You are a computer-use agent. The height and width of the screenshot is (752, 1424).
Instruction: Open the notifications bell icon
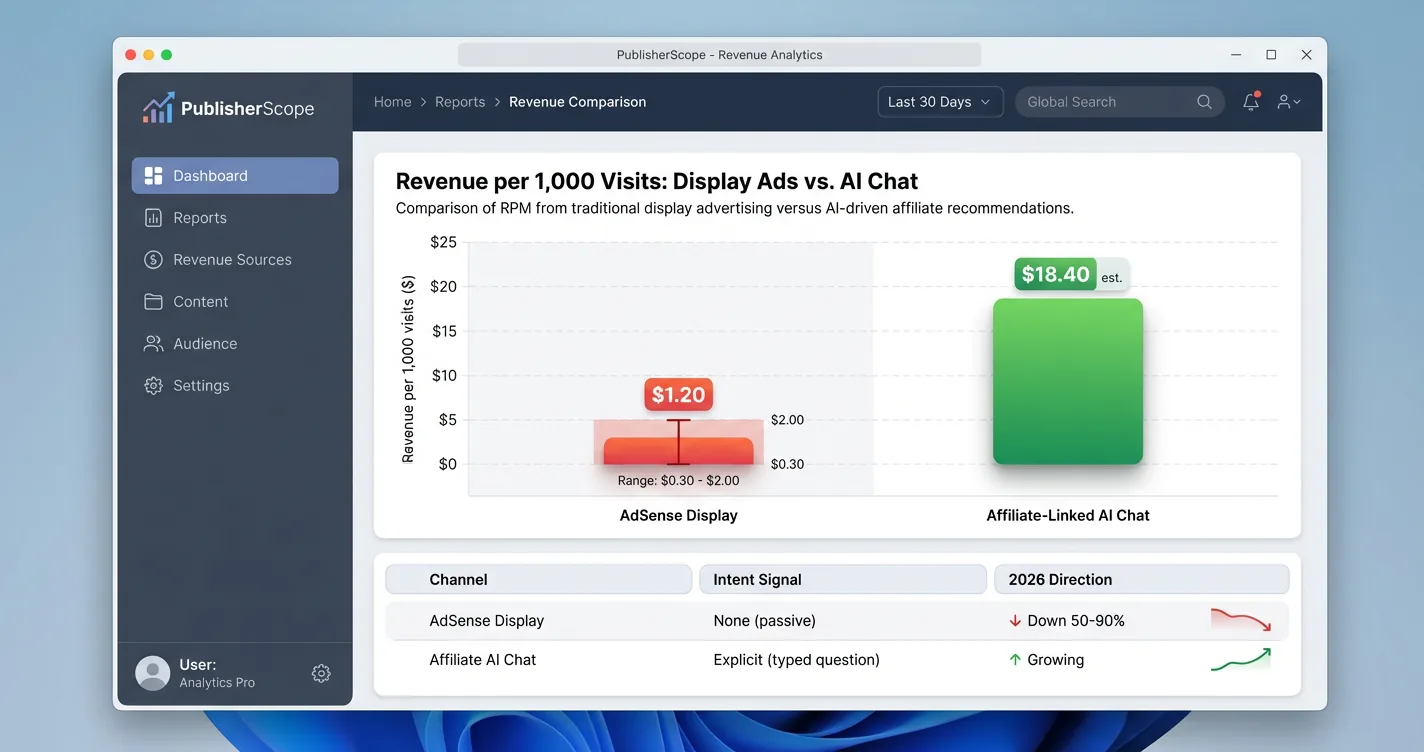click(1250, 101)
